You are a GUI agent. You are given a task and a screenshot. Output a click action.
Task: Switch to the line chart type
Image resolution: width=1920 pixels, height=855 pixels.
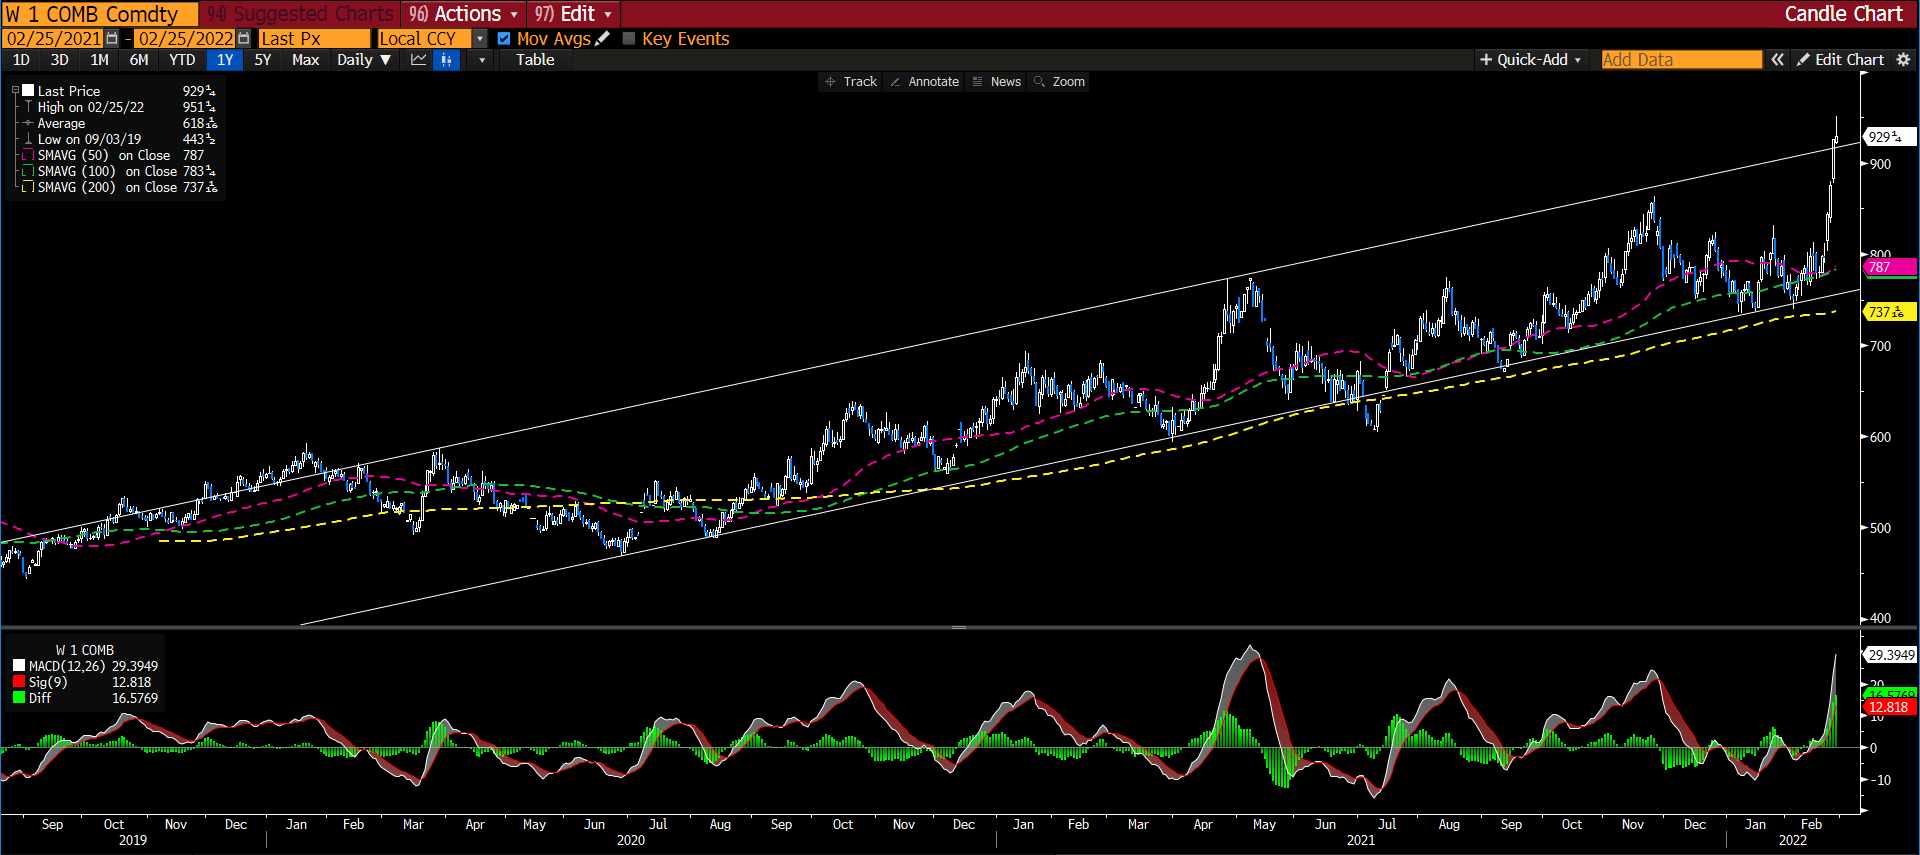coord(418,60)
